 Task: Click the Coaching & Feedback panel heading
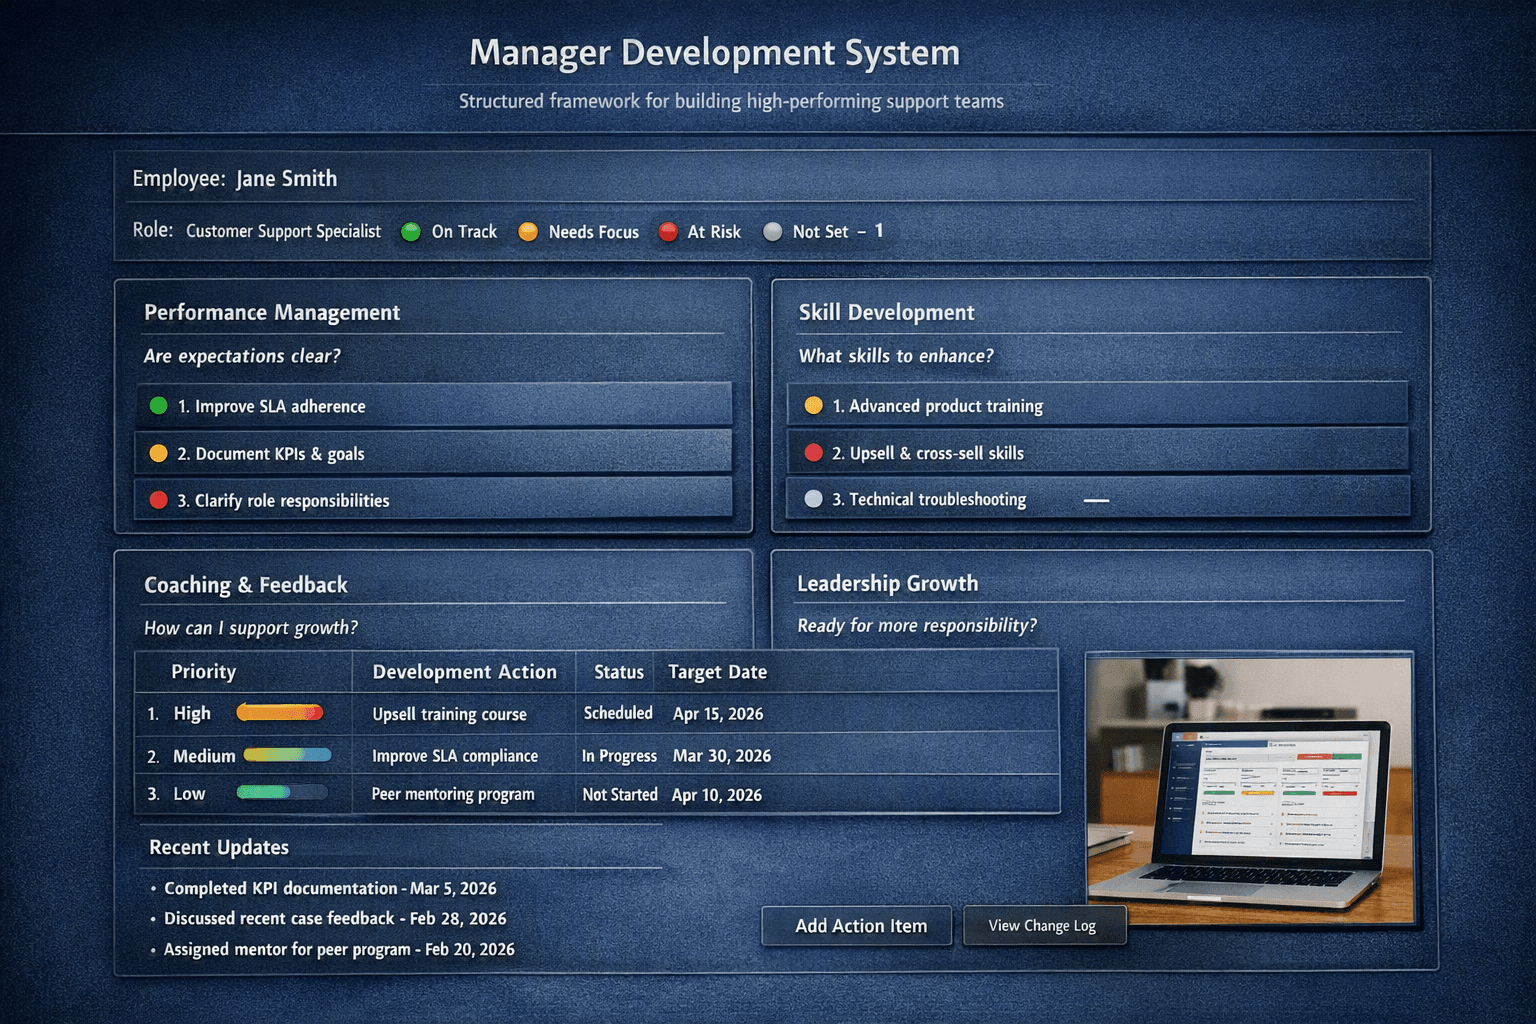246,585
